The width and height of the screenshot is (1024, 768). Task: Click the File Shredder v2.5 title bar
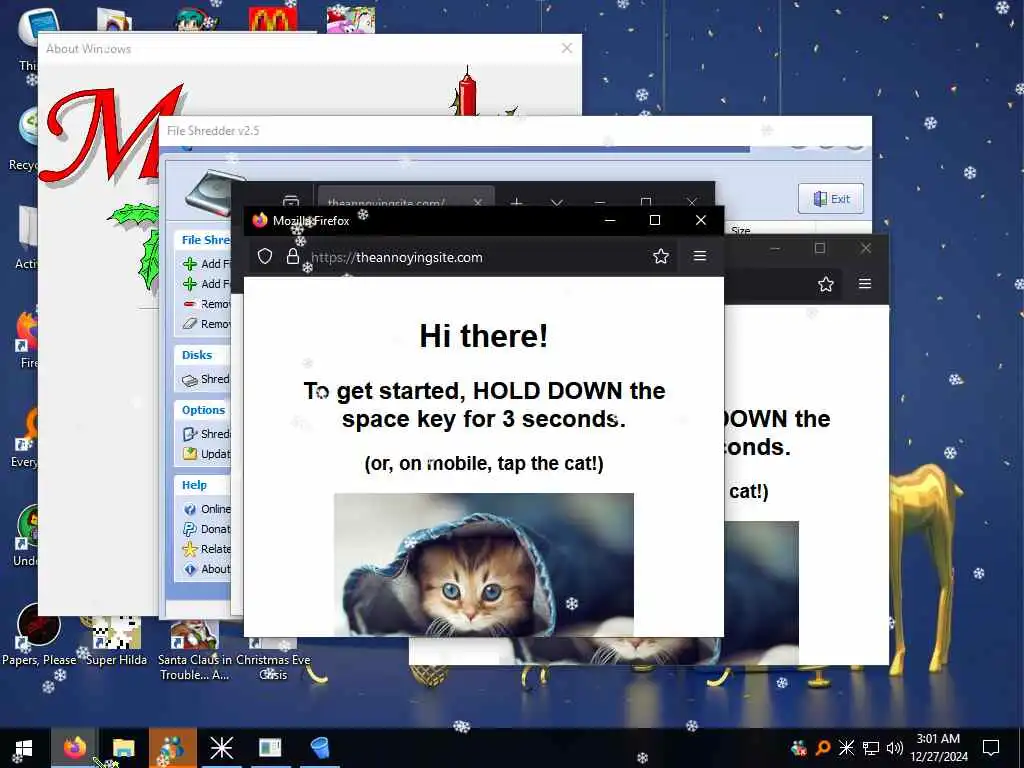click(x=515, y=131)
